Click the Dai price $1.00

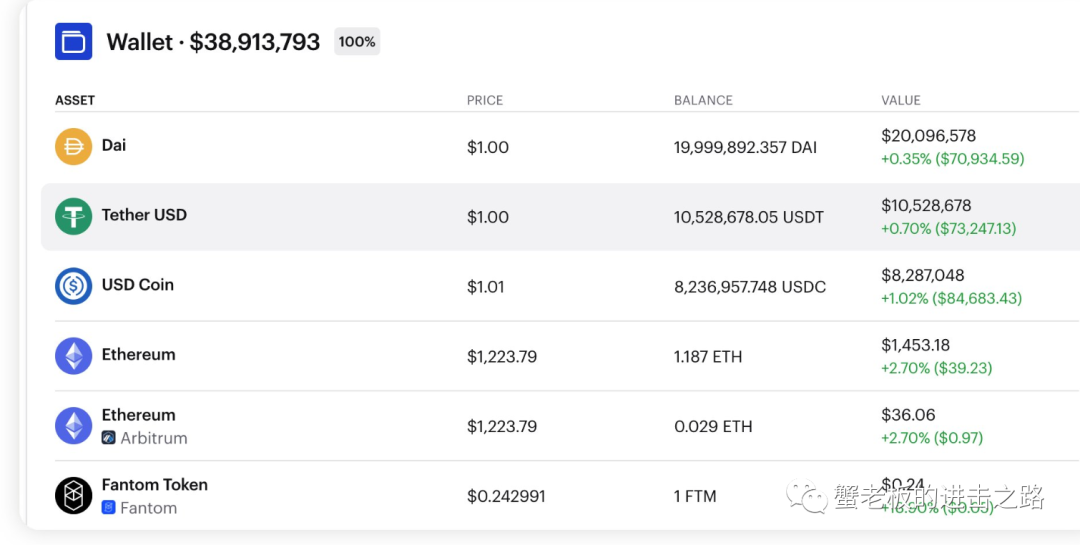pyautogui.click(x=488, y=147)
